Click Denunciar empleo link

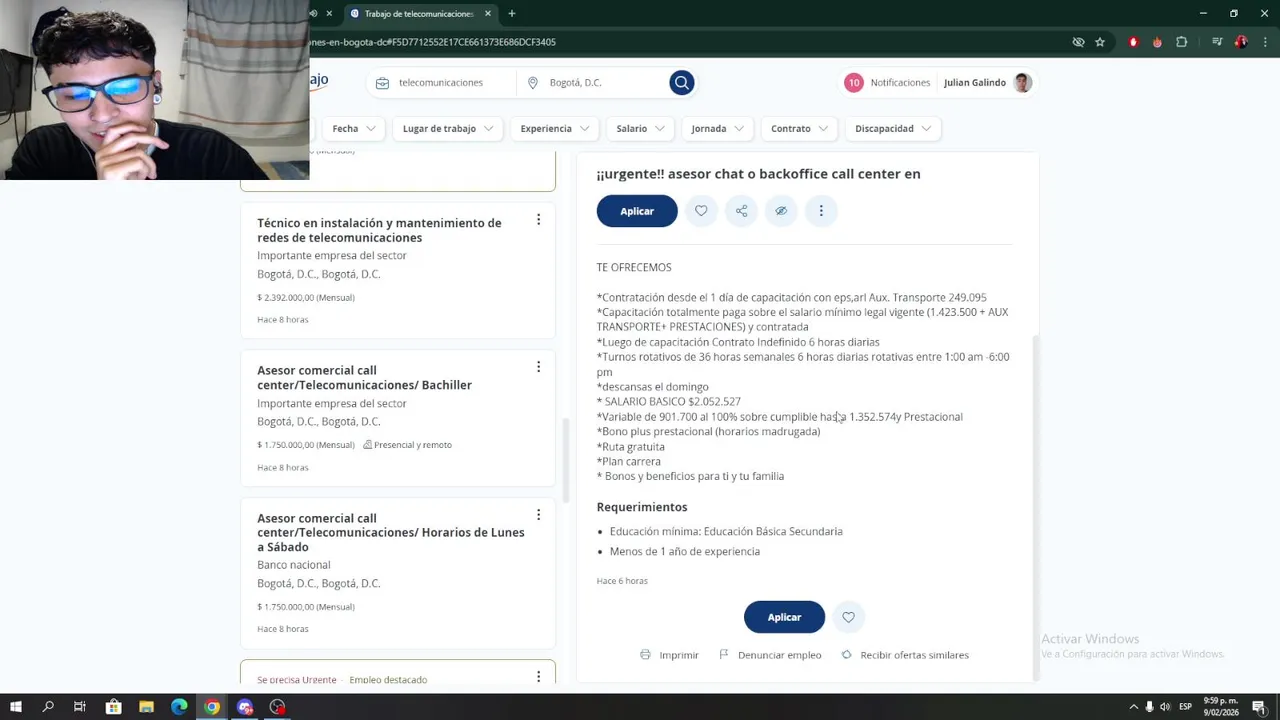770,655
